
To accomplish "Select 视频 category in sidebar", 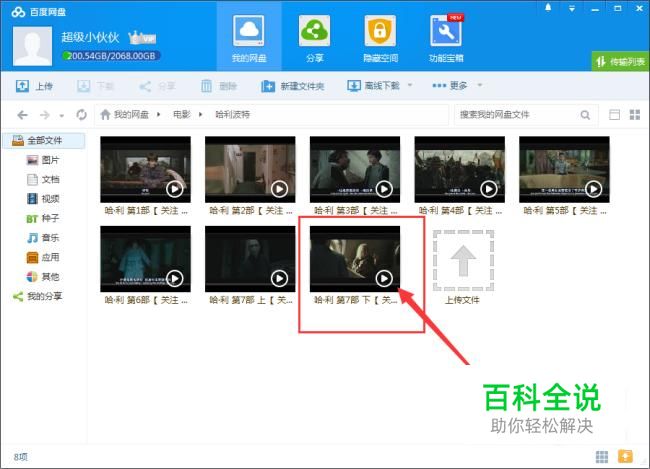I will pos(43,199).
